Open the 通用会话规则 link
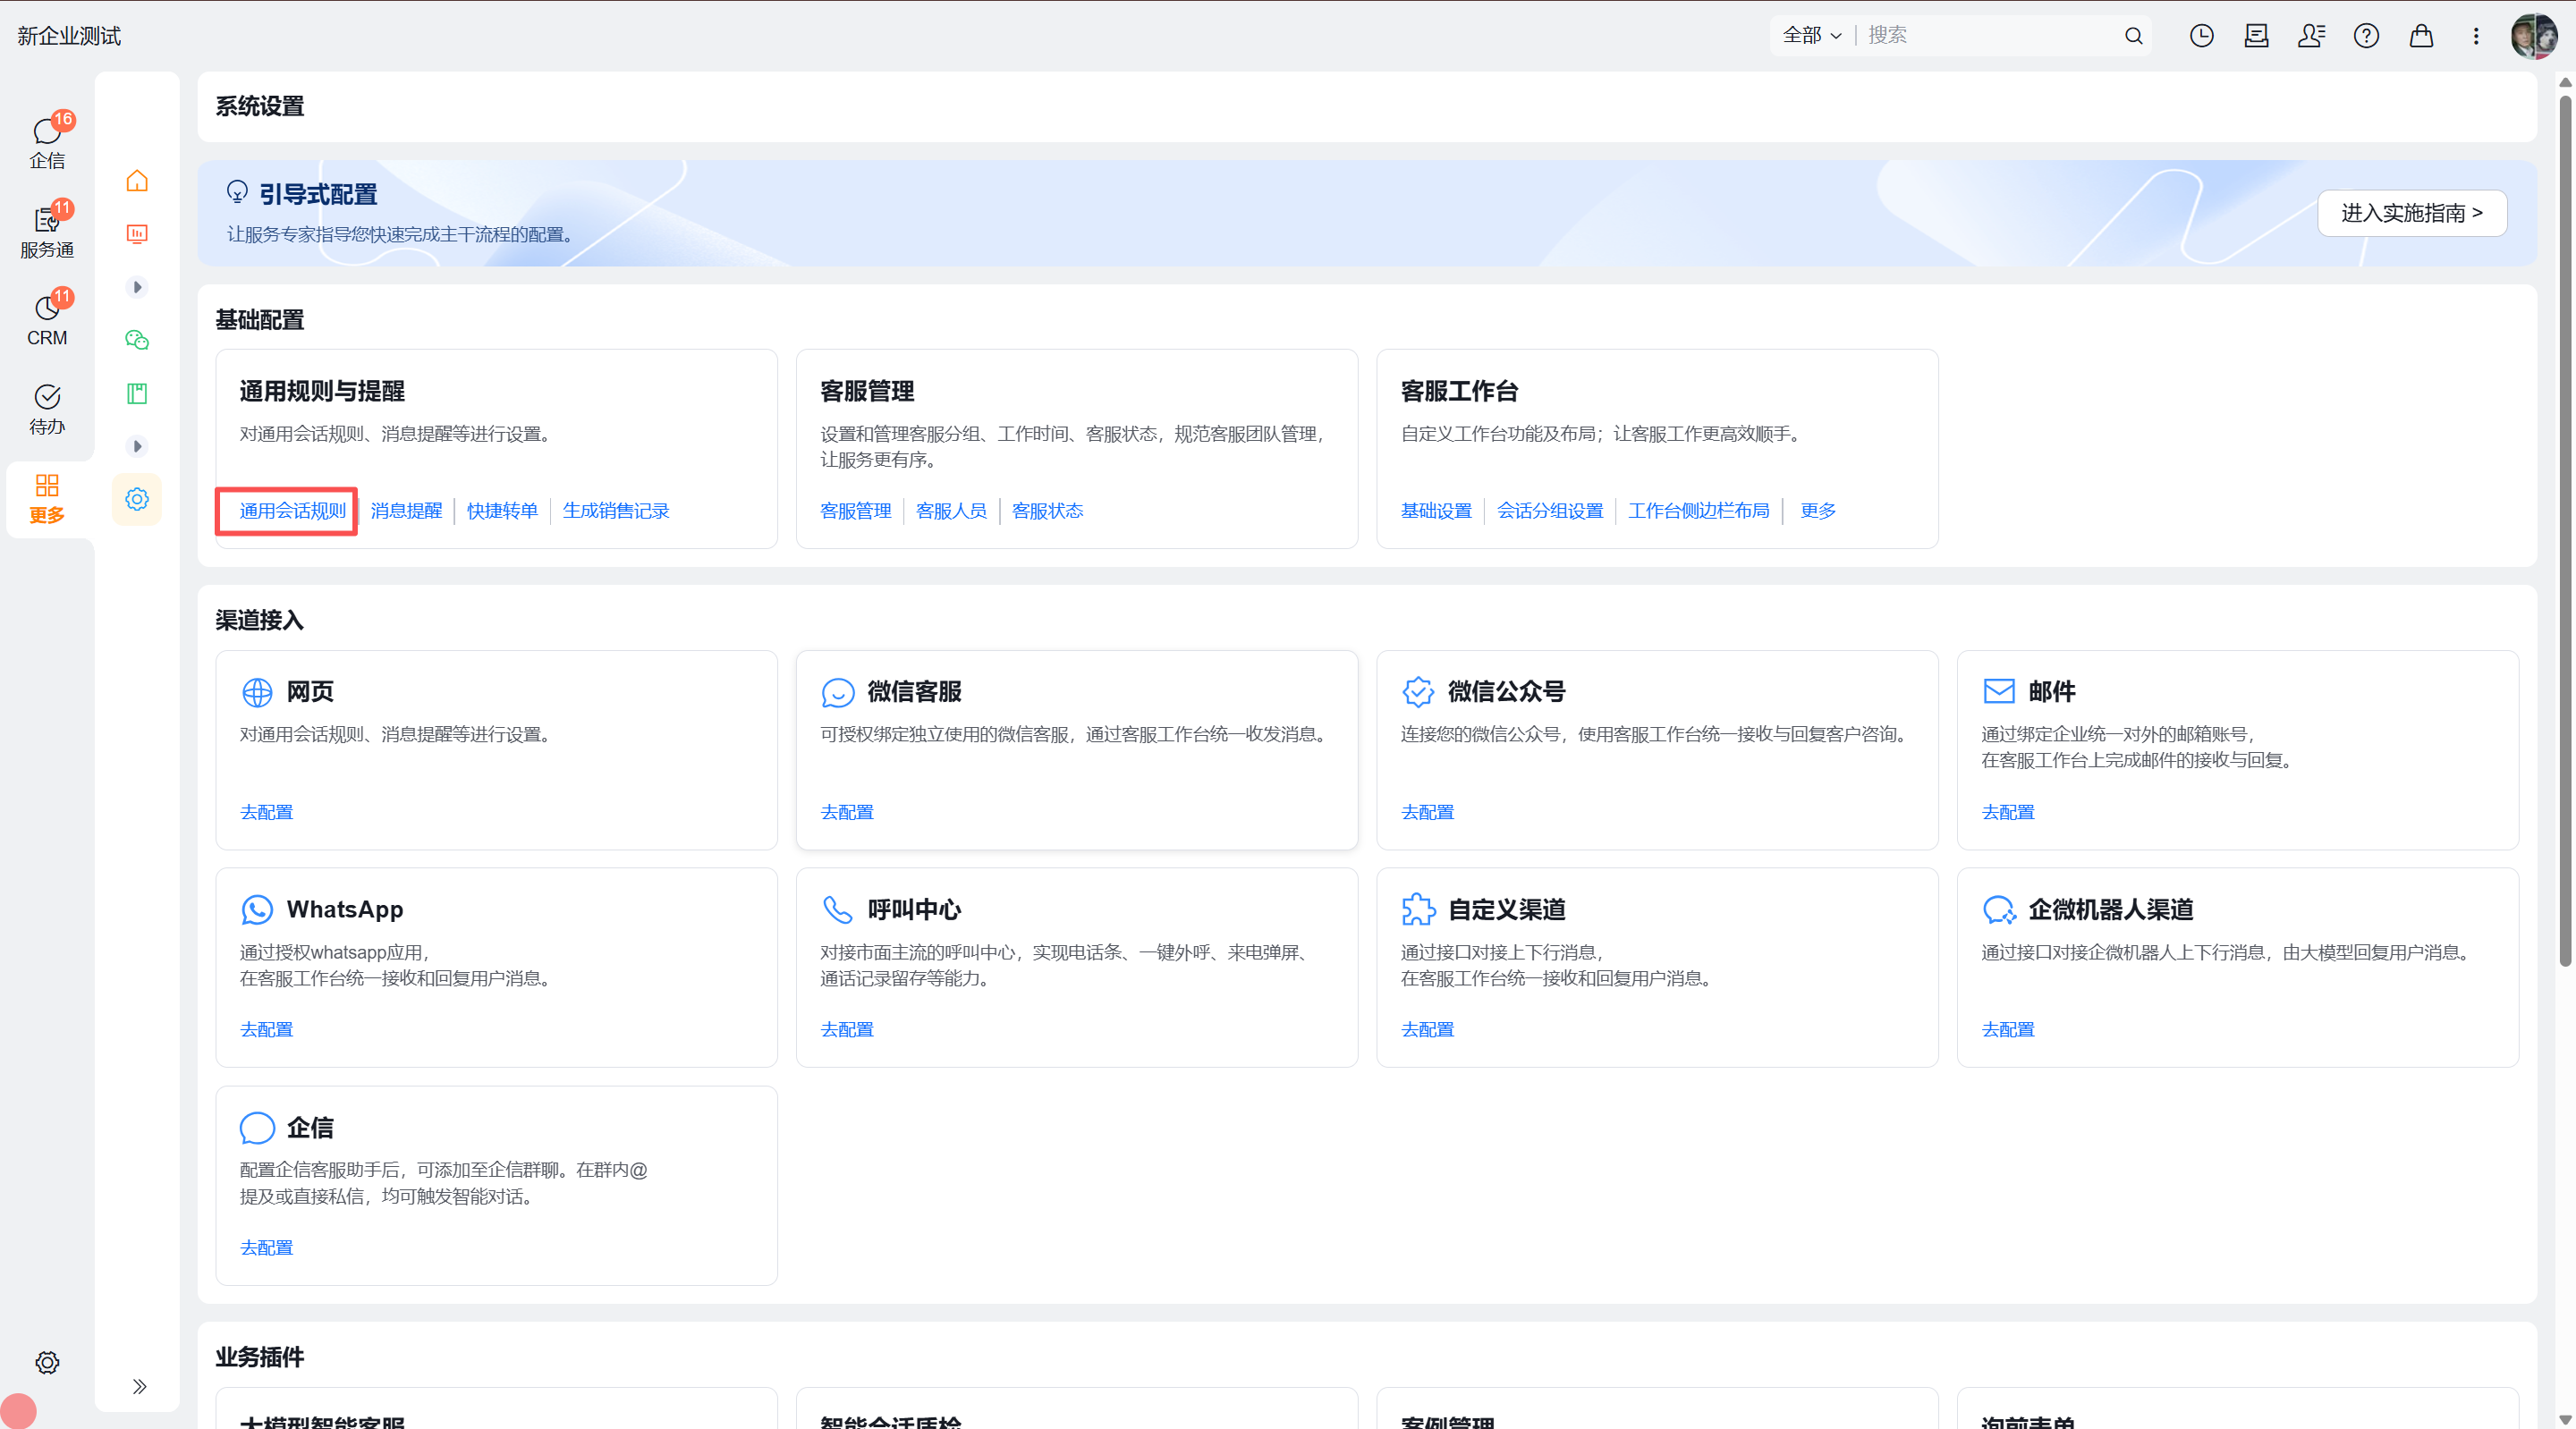The width and height of the screenshot is (2576, 1429). pos(292,511)
